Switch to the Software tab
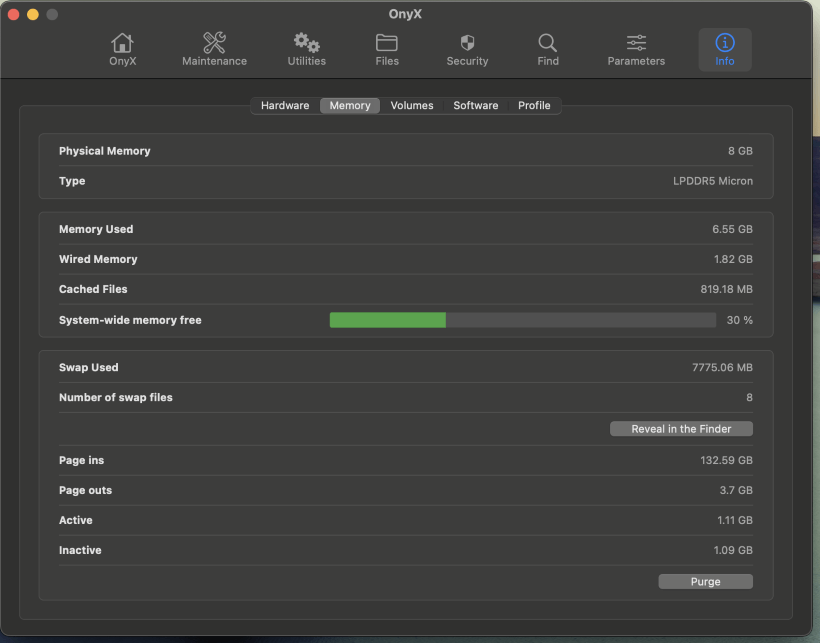The image size is (820, 643). pos(476,106)
